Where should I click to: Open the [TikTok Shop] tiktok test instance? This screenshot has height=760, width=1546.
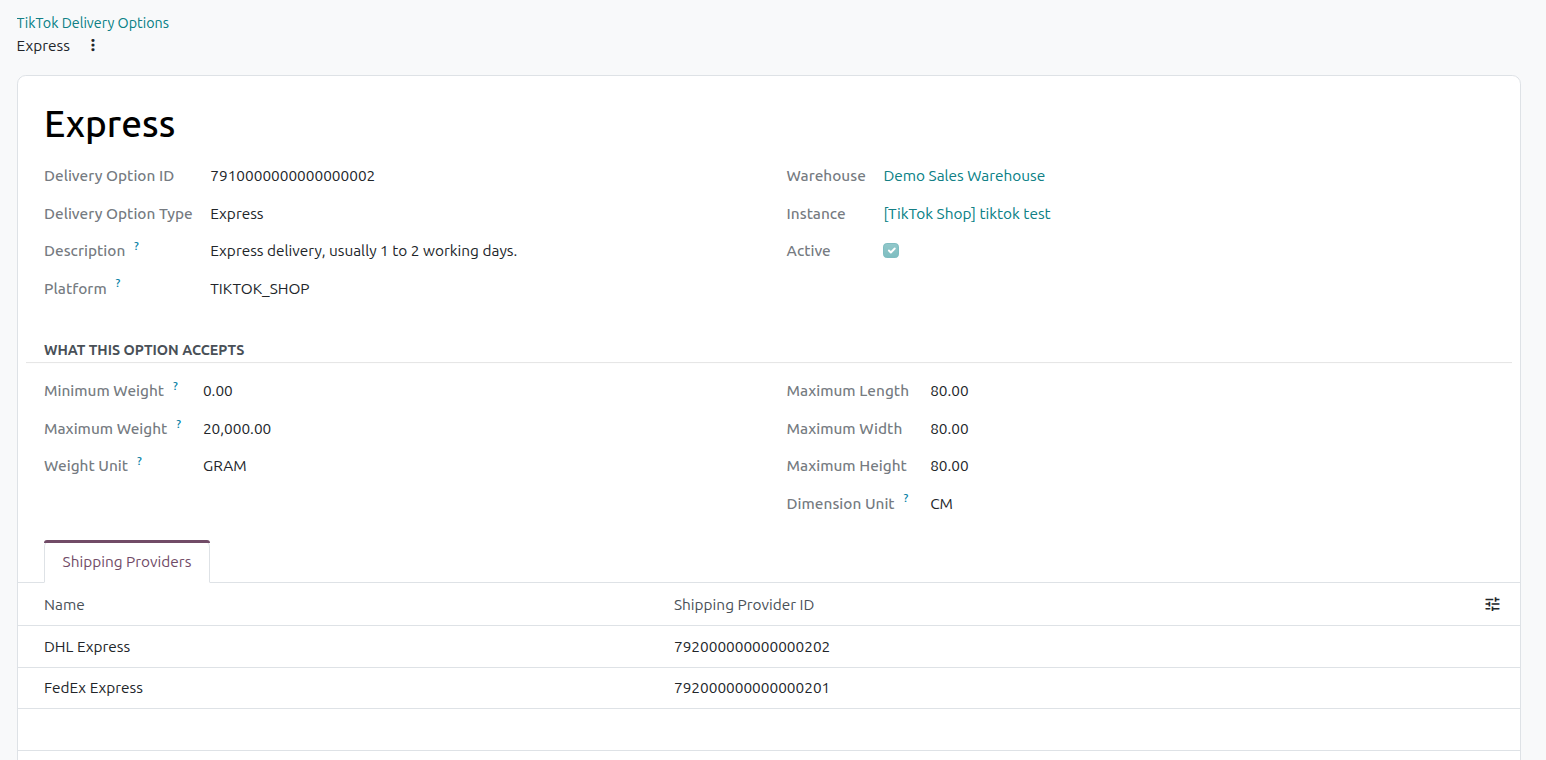(x=967, y=214)
